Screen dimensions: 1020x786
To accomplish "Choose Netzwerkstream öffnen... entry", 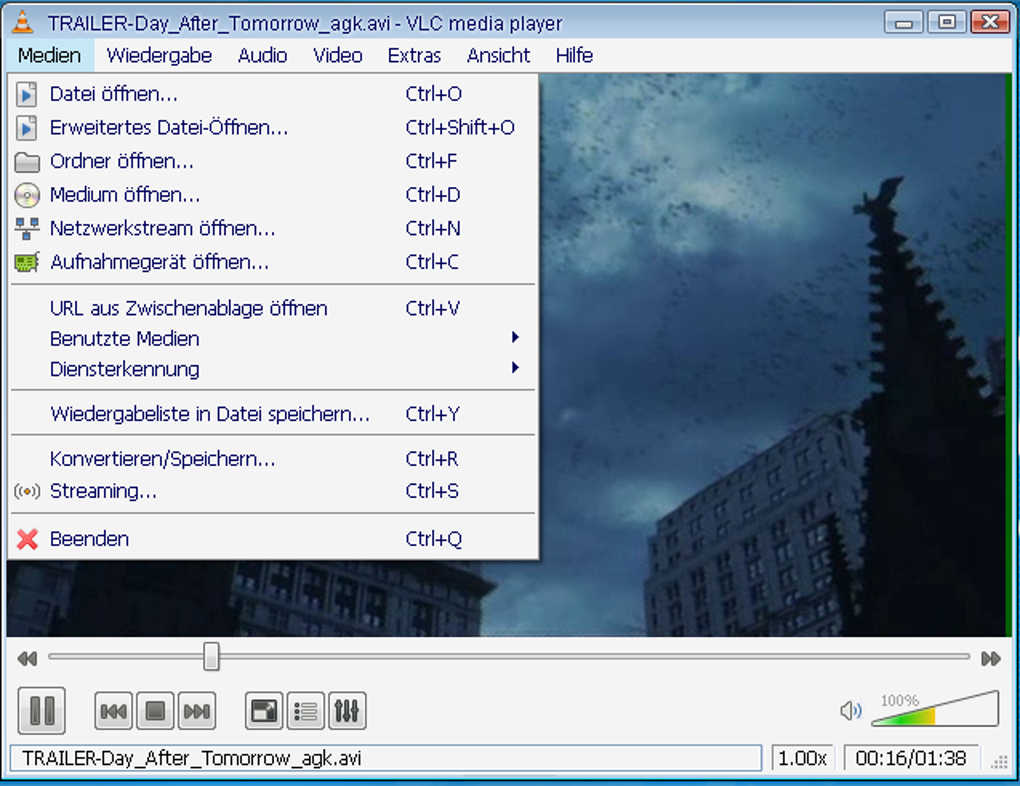I will click(x=273, y=228).
